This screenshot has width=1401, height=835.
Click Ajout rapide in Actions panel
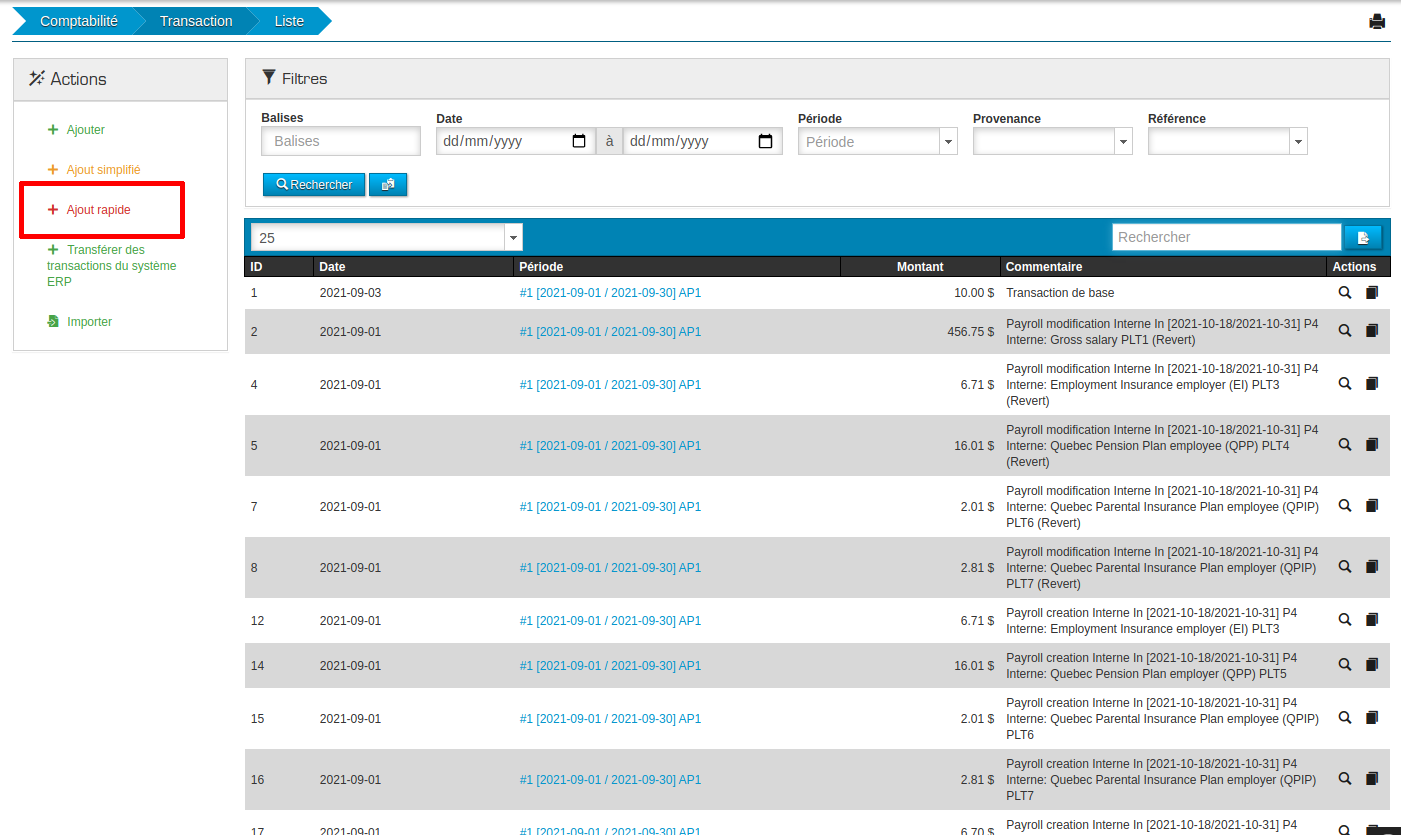[x=98, y=210]
